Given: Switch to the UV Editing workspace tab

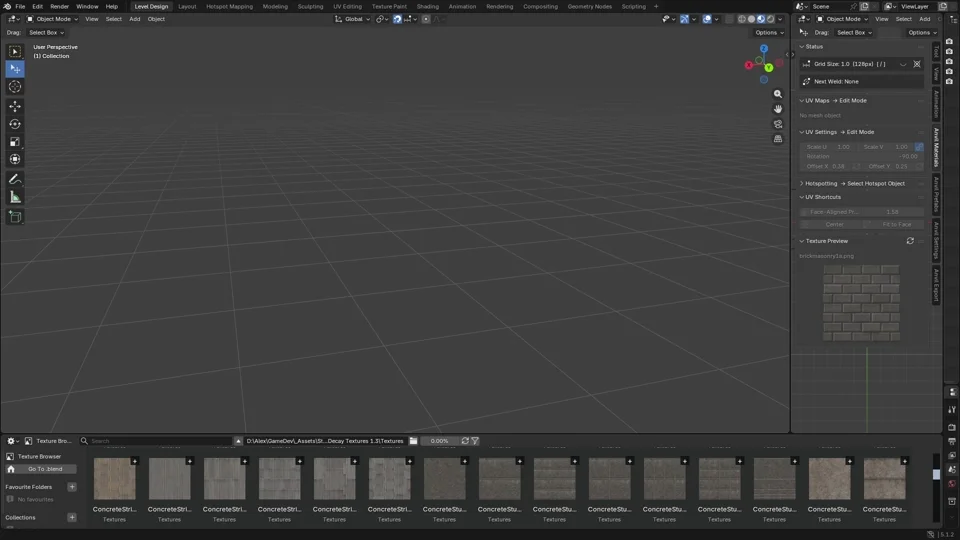Looking at the screenshot, I should pyautogui.click(x=347, y=6).
